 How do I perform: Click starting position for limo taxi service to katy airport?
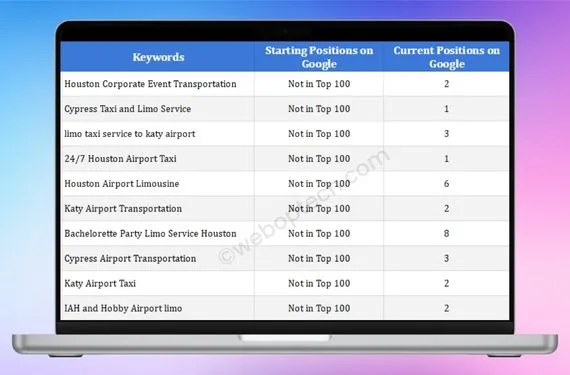319,134
